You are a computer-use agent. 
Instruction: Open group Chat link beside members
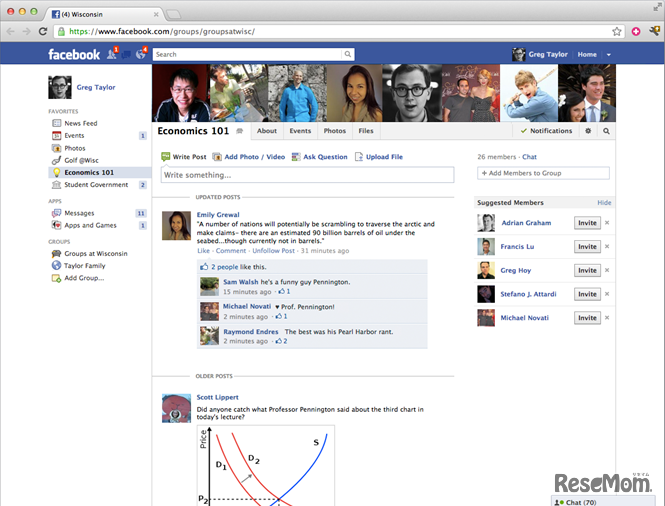(529, 157)
